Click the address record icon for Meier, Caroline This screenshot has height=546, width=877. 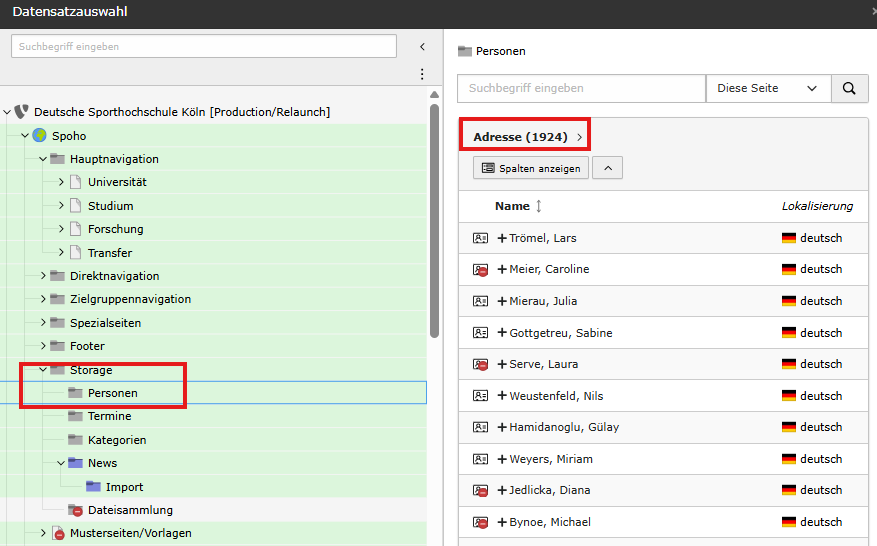(480, 270)
